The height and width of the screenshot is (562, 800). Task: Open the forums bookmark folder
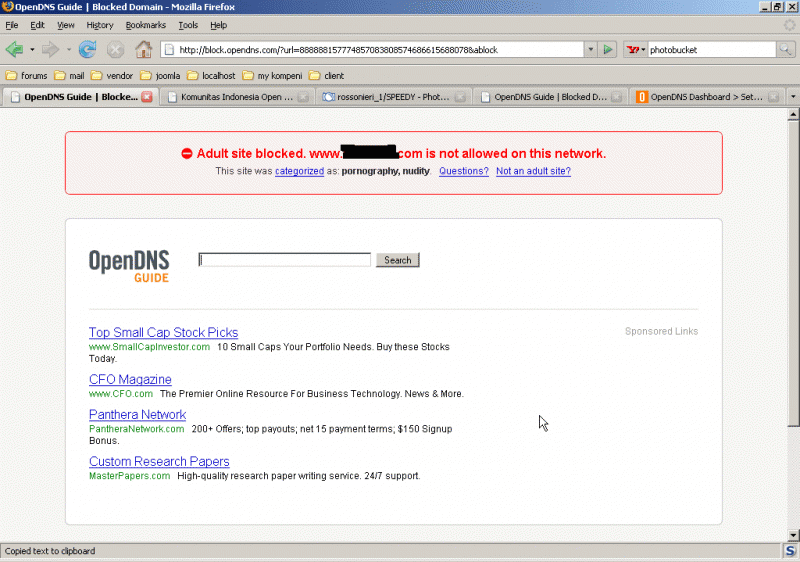point(27,75)
